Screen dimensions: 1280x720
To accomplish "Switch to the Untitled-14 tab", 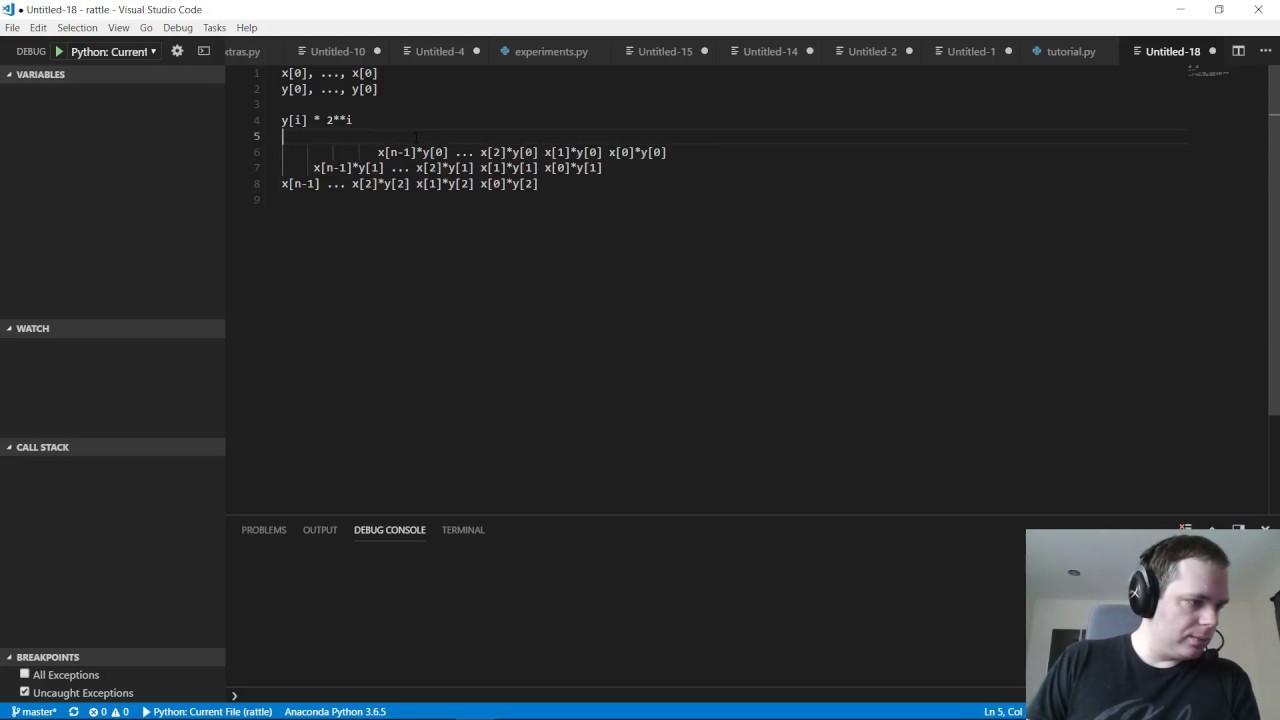I will click(x=770, y=51).
